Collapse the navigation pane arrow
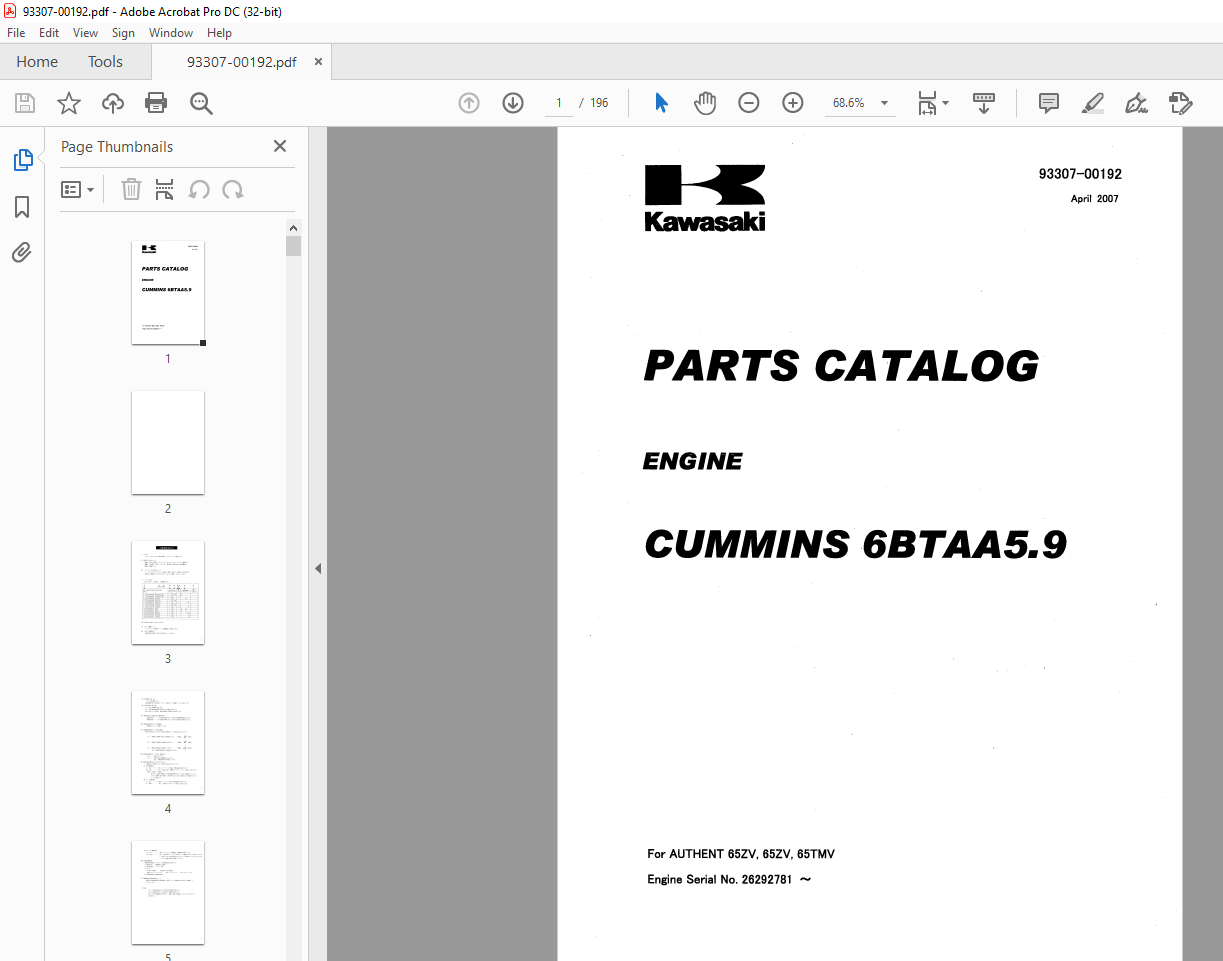Viewport: 1223px width, 961px height. (x=318, y=568)
